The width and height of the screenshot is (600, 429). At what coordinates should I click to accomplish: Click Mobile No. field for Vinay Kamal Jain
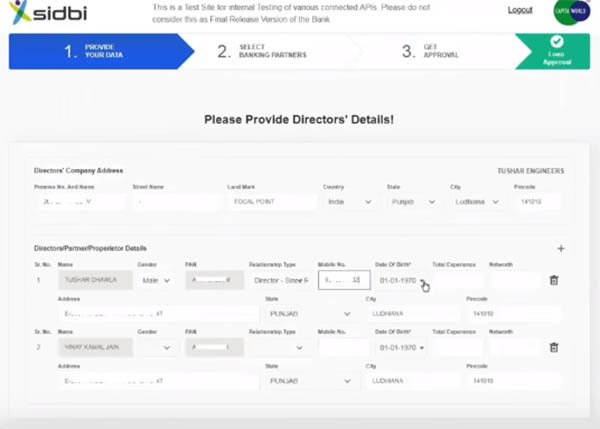click(343, 347)
